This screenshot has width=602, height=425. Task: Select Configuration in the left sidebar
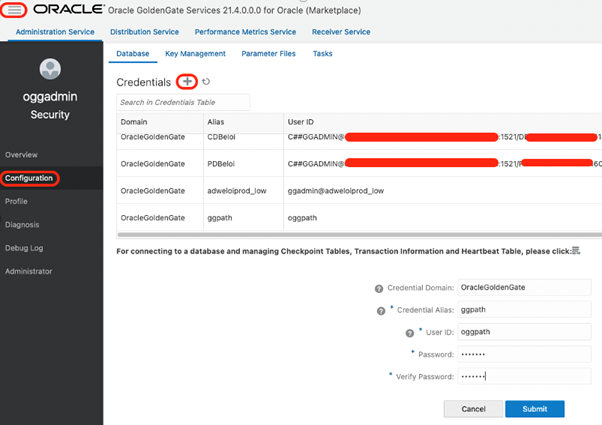coord(29,178)
